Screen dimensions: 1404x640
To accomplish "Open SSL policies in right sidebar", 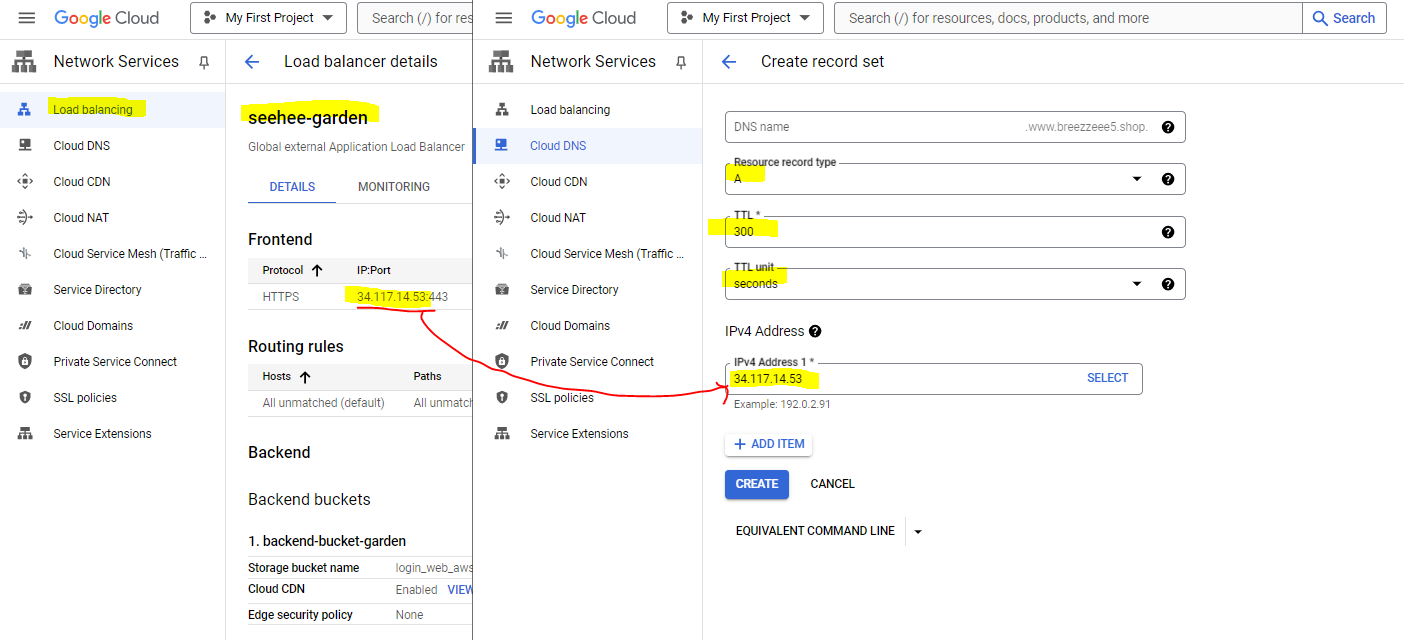I will point(587,398).
